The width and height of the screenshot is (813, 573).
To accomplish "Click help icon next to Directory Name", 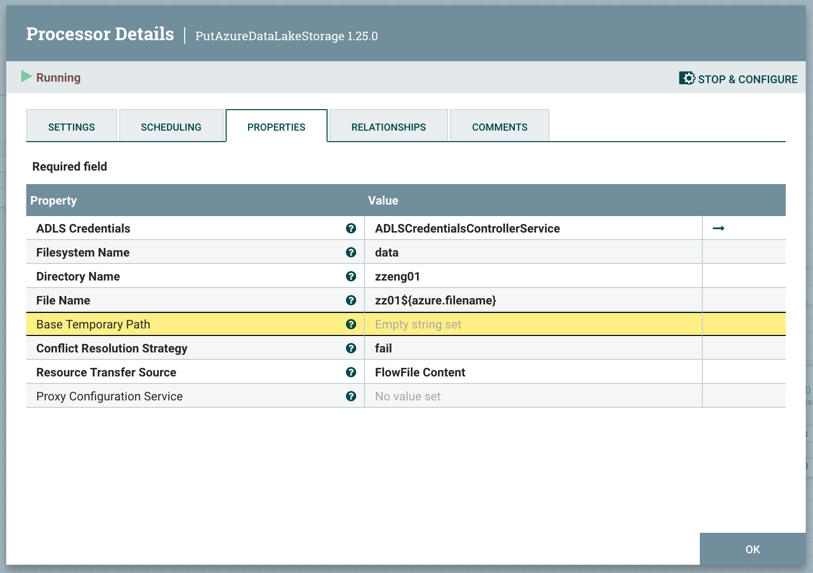I will [x=351, y=277].
